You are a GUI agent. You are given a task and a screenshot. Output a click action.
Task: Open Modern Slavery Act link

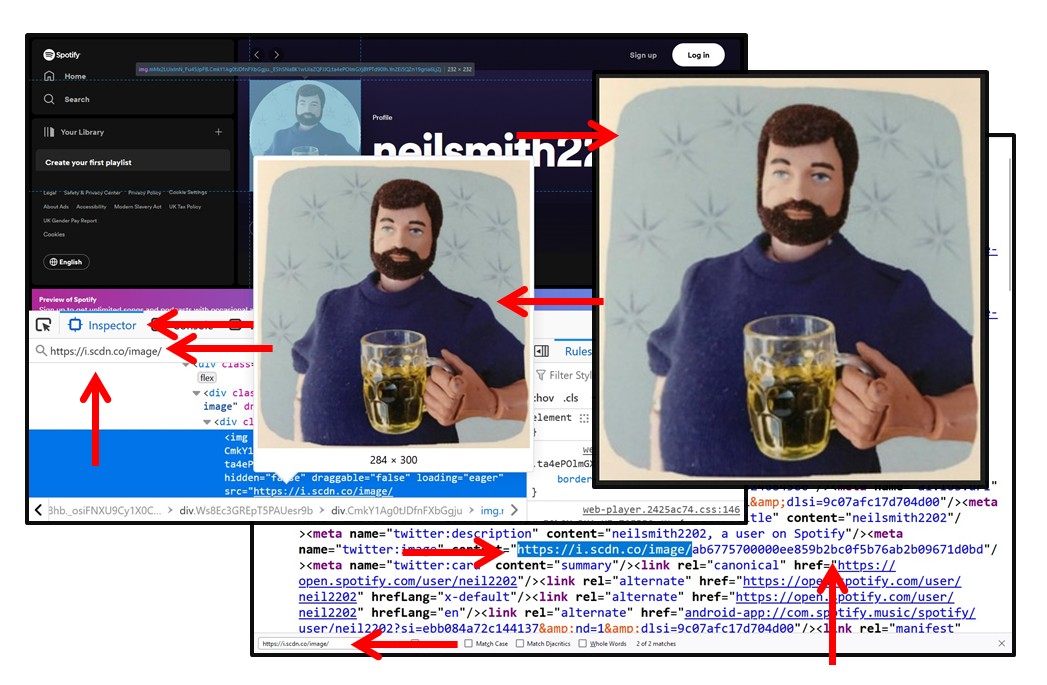pos(138,206)
